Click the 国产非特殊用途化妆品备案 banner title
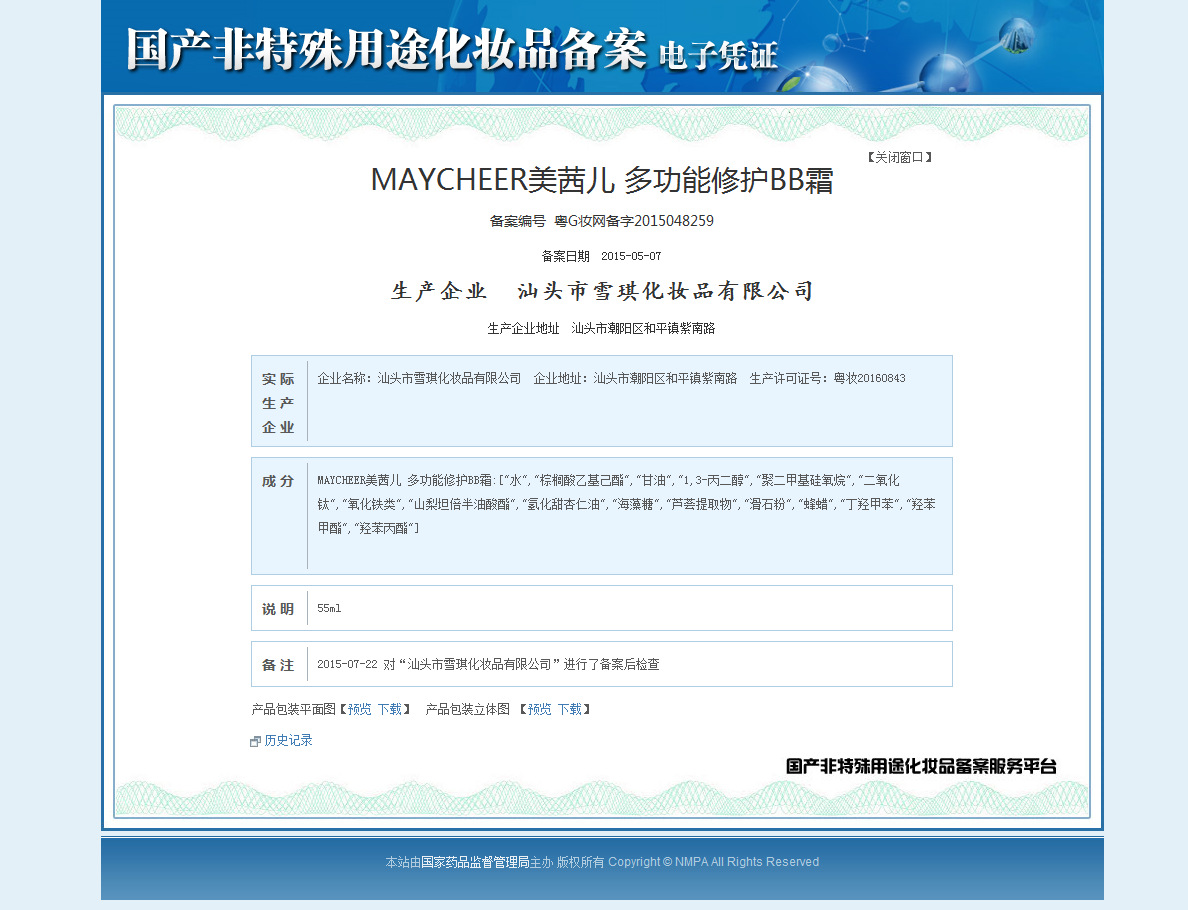The height and width of the screenshot is (910, 1188). tap(386, 50)
